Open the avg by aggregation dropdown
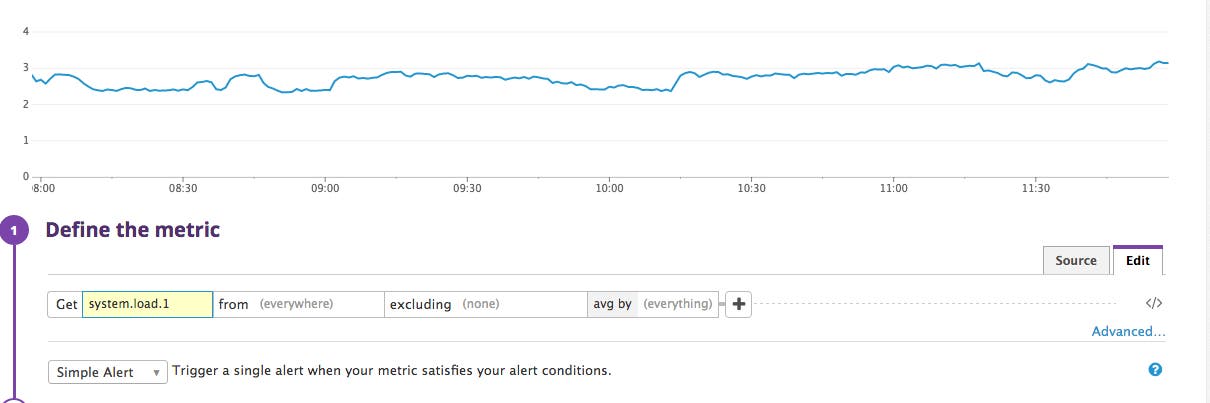The height and width of the screenshot is (403, 1210). click(x=611, y=304)
